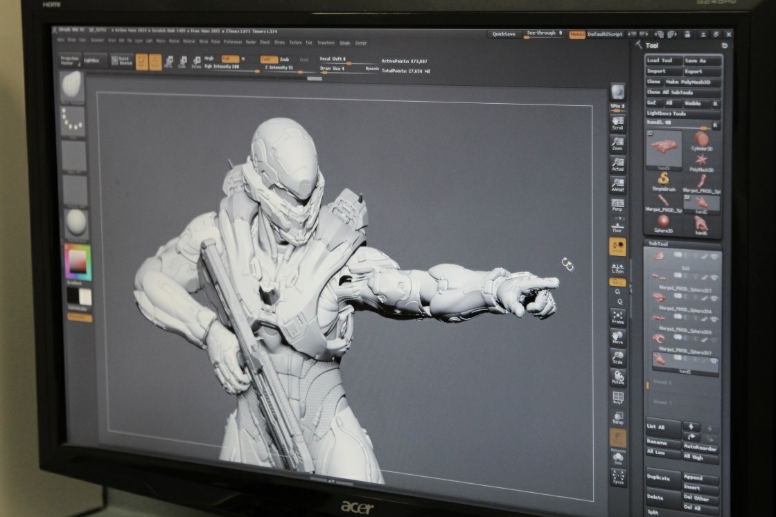This screenshot has width=776, height=517.
Task: Open the Zplugin menu
Action: 345,43
